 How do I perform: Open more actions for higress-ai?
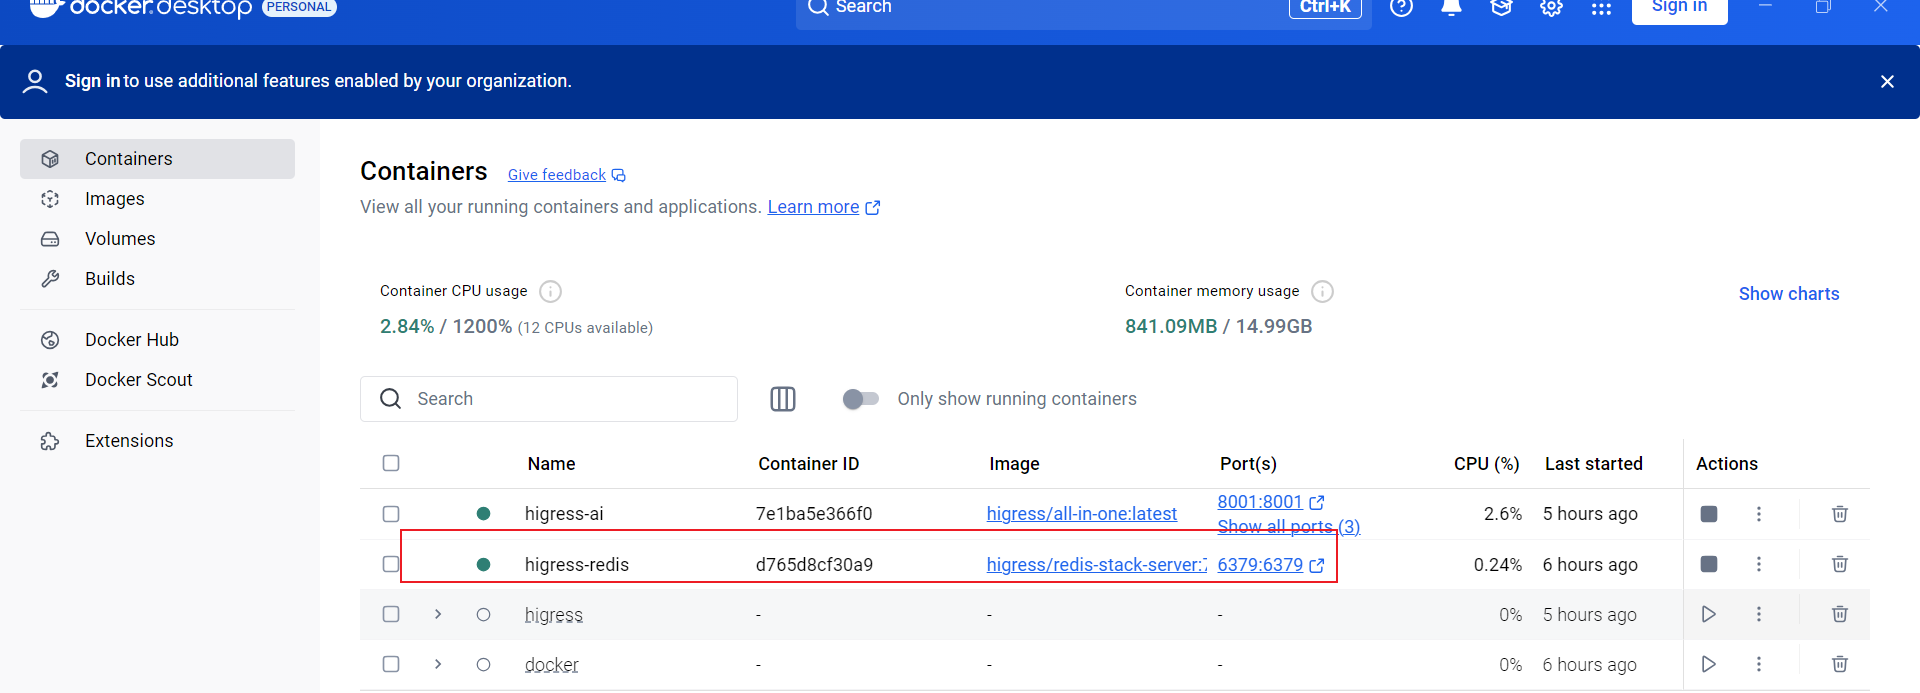click(x=1759, y=514)
